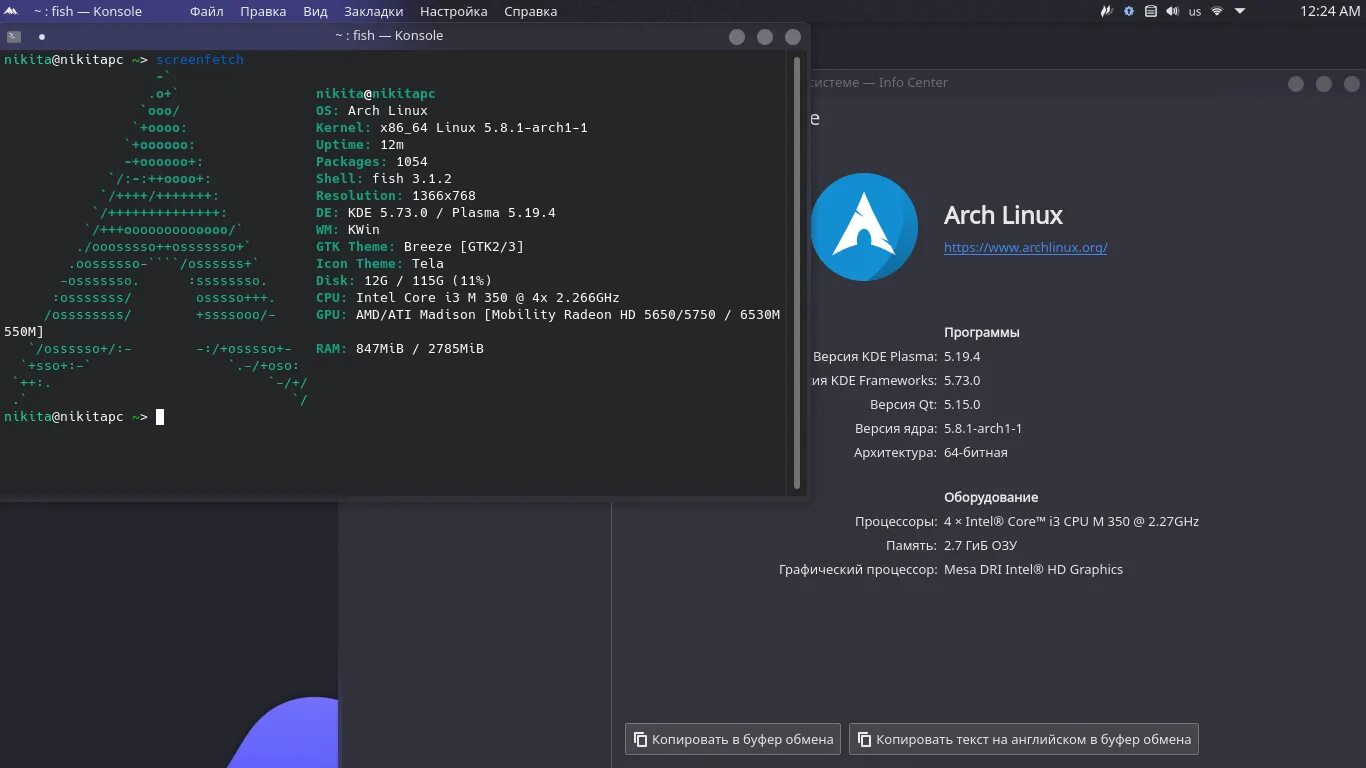Screen dimensions: 1366x768
Task: Click the 'Intel® Core™ i3 CPU M 350' processor value
Action: 1071,522
